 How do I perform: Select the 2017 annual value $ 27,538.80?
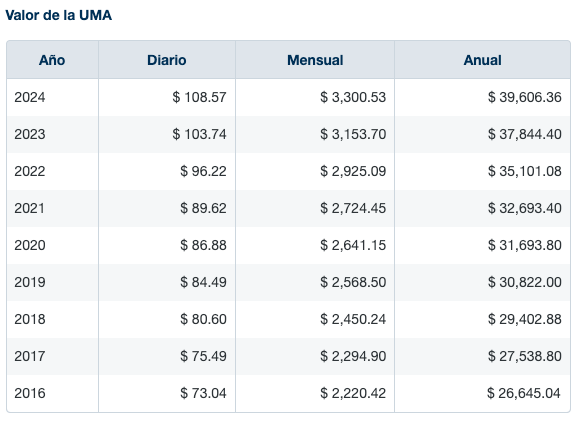pos(525,356)
